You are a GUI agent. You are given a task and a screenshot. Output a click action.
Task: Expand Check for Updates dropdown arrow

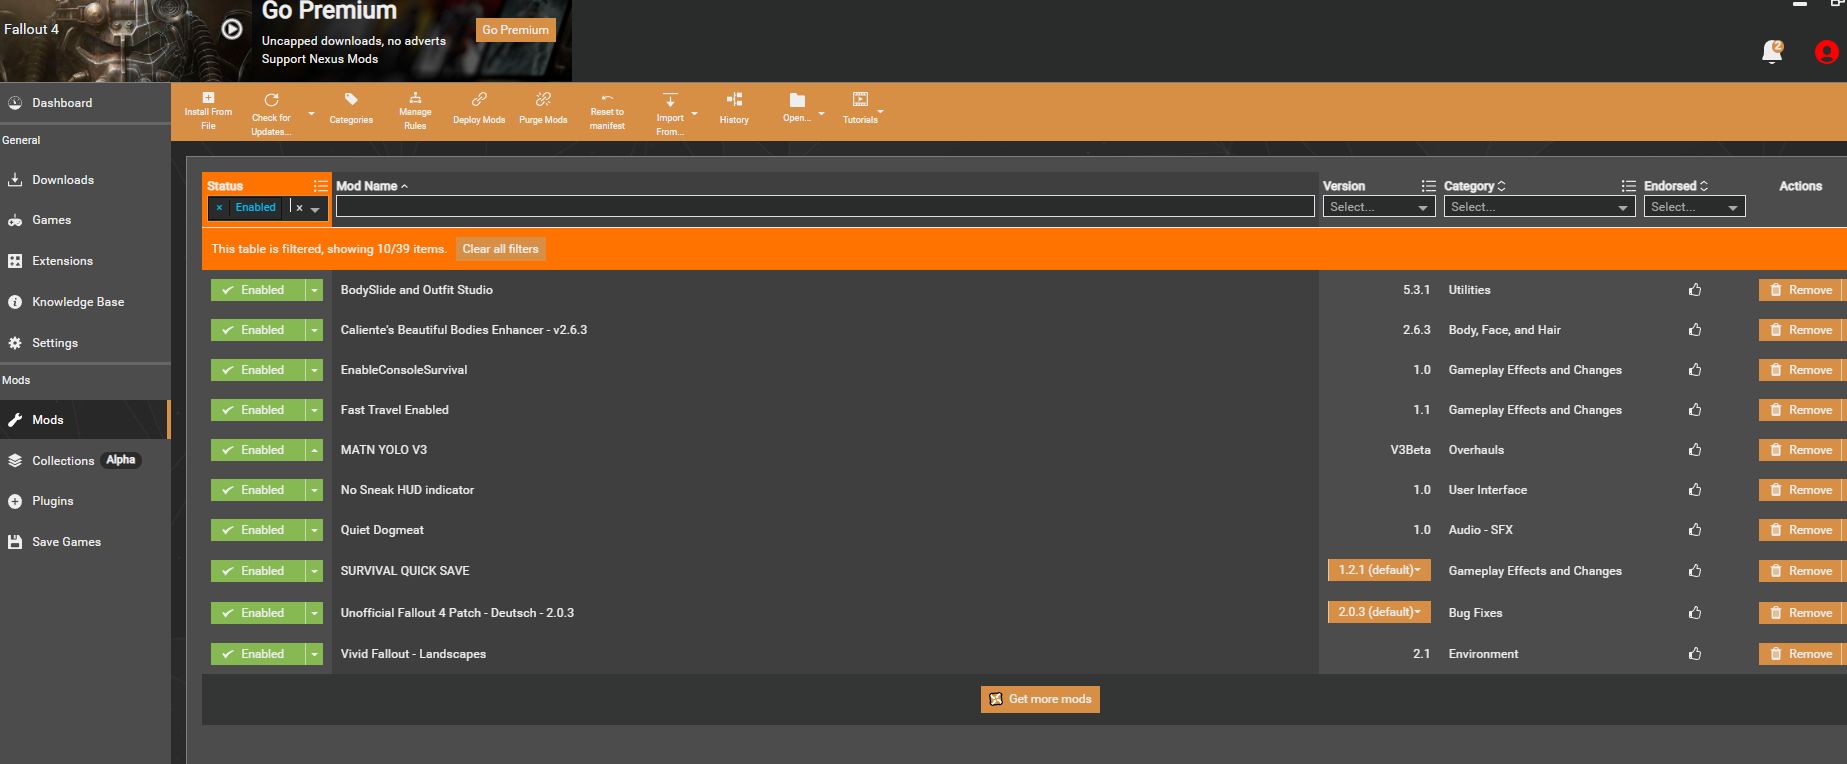pyautogui.click(x=311, y=114)
